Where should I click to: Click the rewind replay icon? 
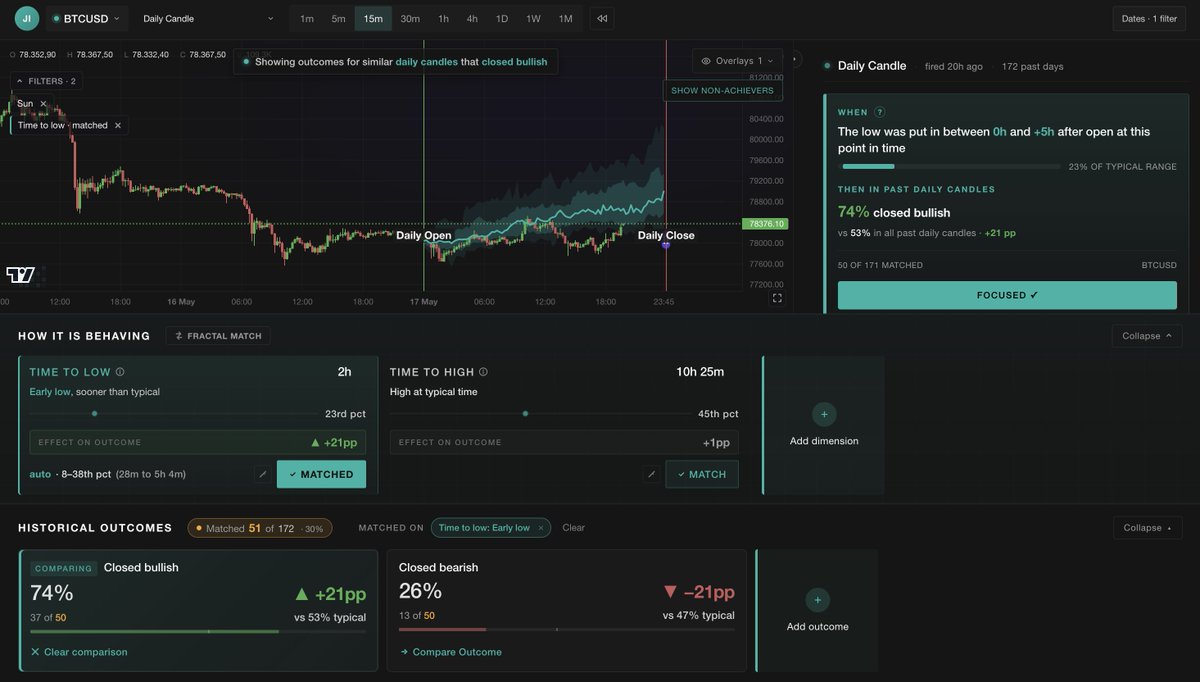tap(601, 18)
